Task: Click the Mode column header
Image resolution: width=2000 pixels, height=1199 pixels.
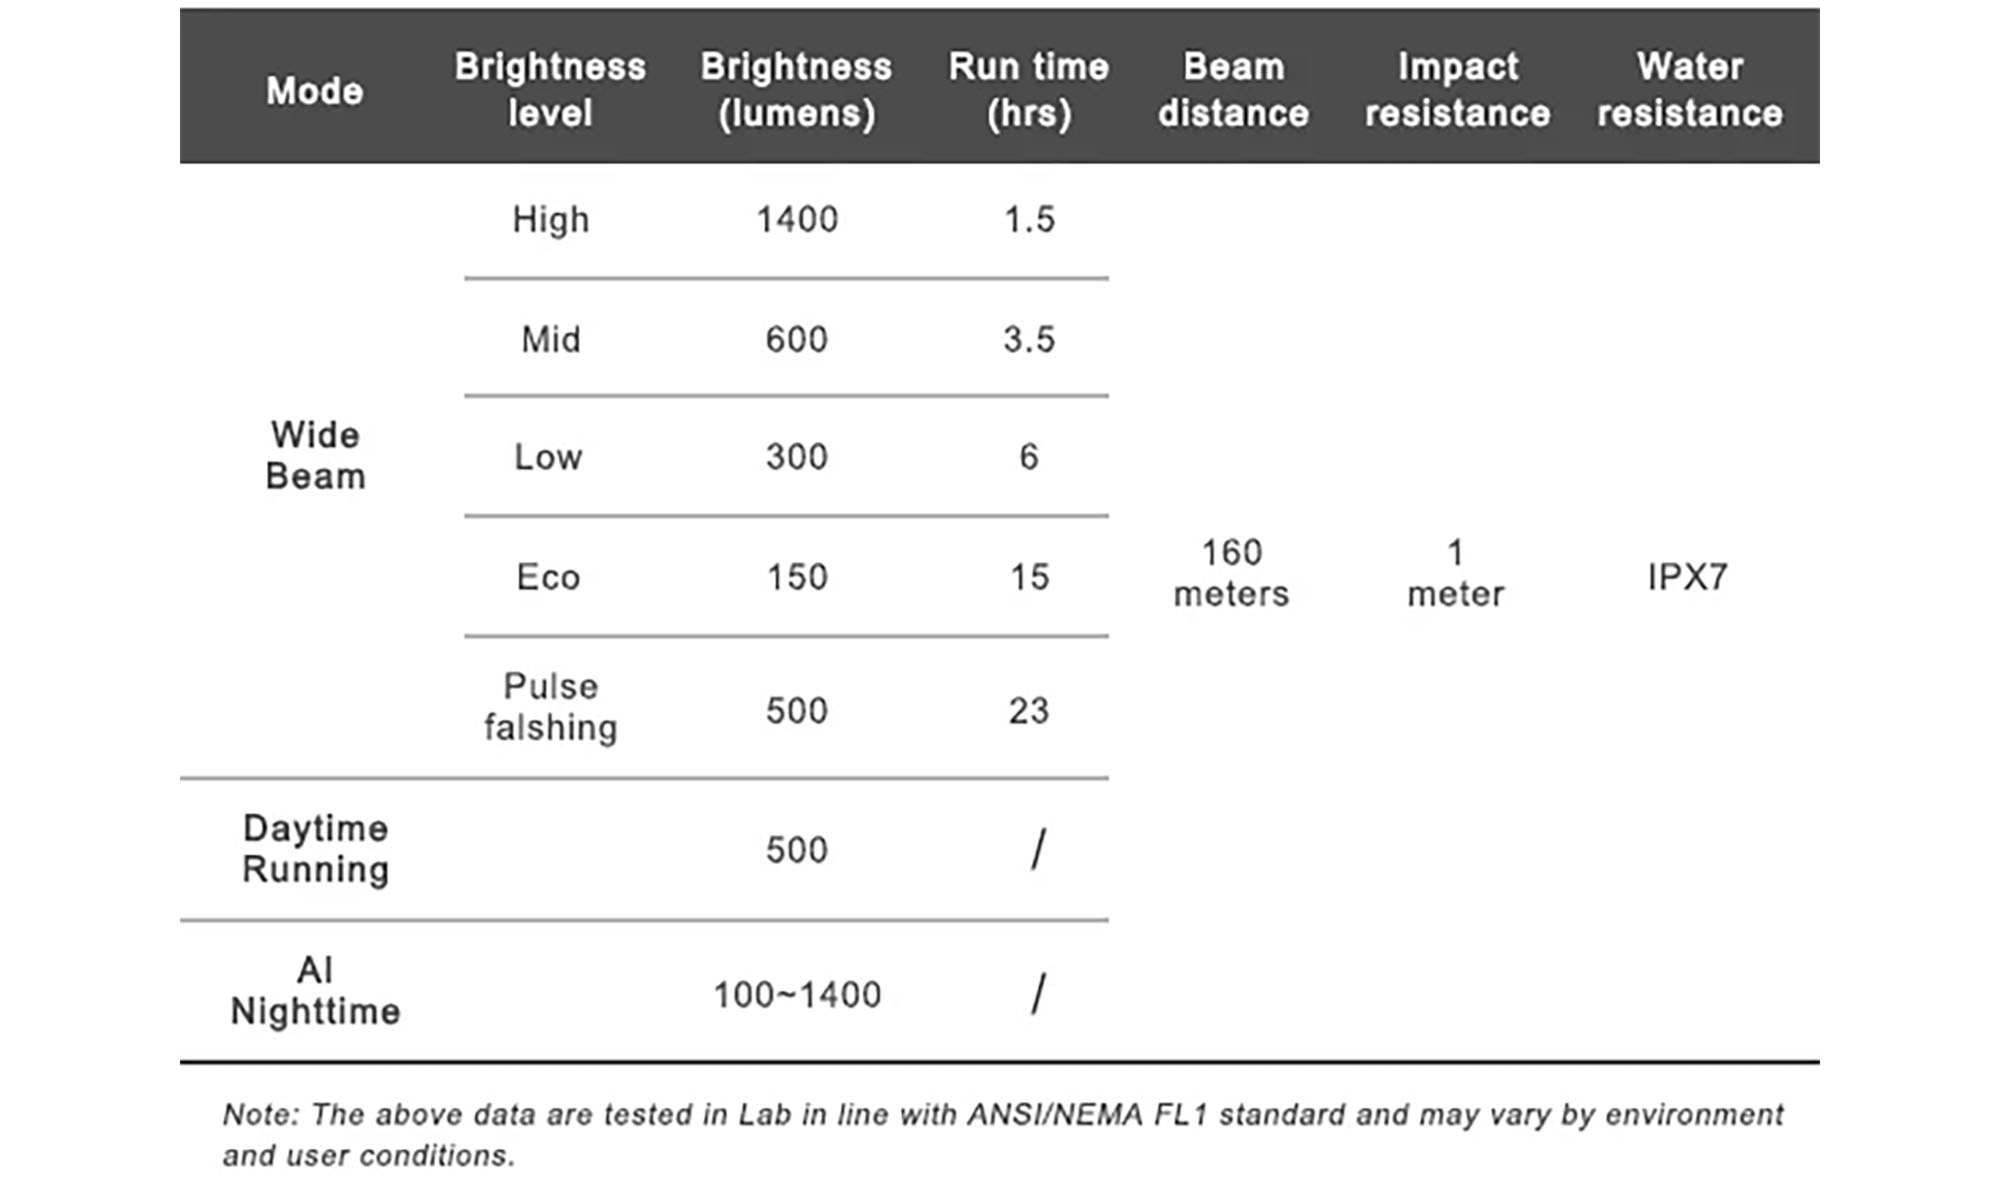Action: (314, 91)
